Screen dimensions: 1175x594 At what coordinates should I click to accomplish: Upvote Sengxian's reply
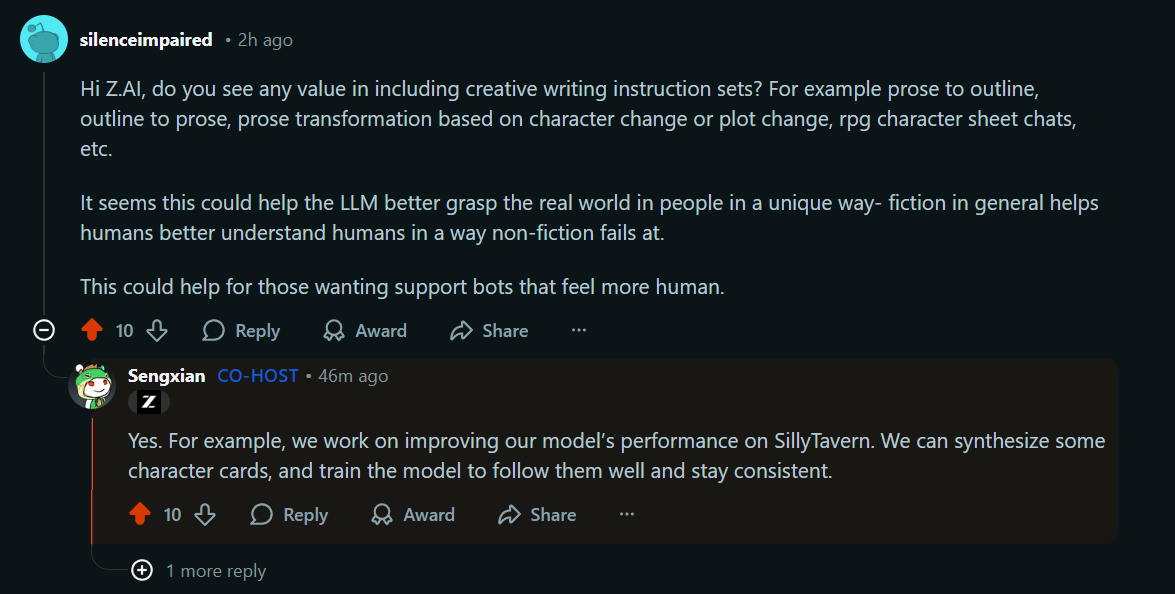(140, 515)
